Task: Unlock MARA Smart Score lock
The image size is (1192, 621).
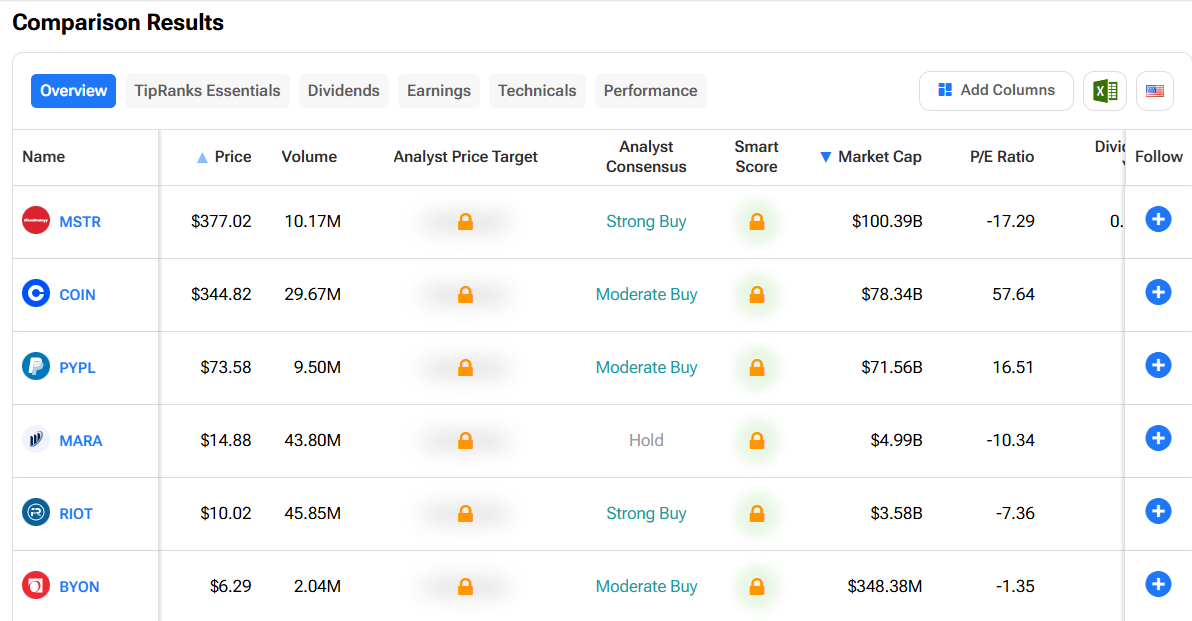Action: (756, 440)
